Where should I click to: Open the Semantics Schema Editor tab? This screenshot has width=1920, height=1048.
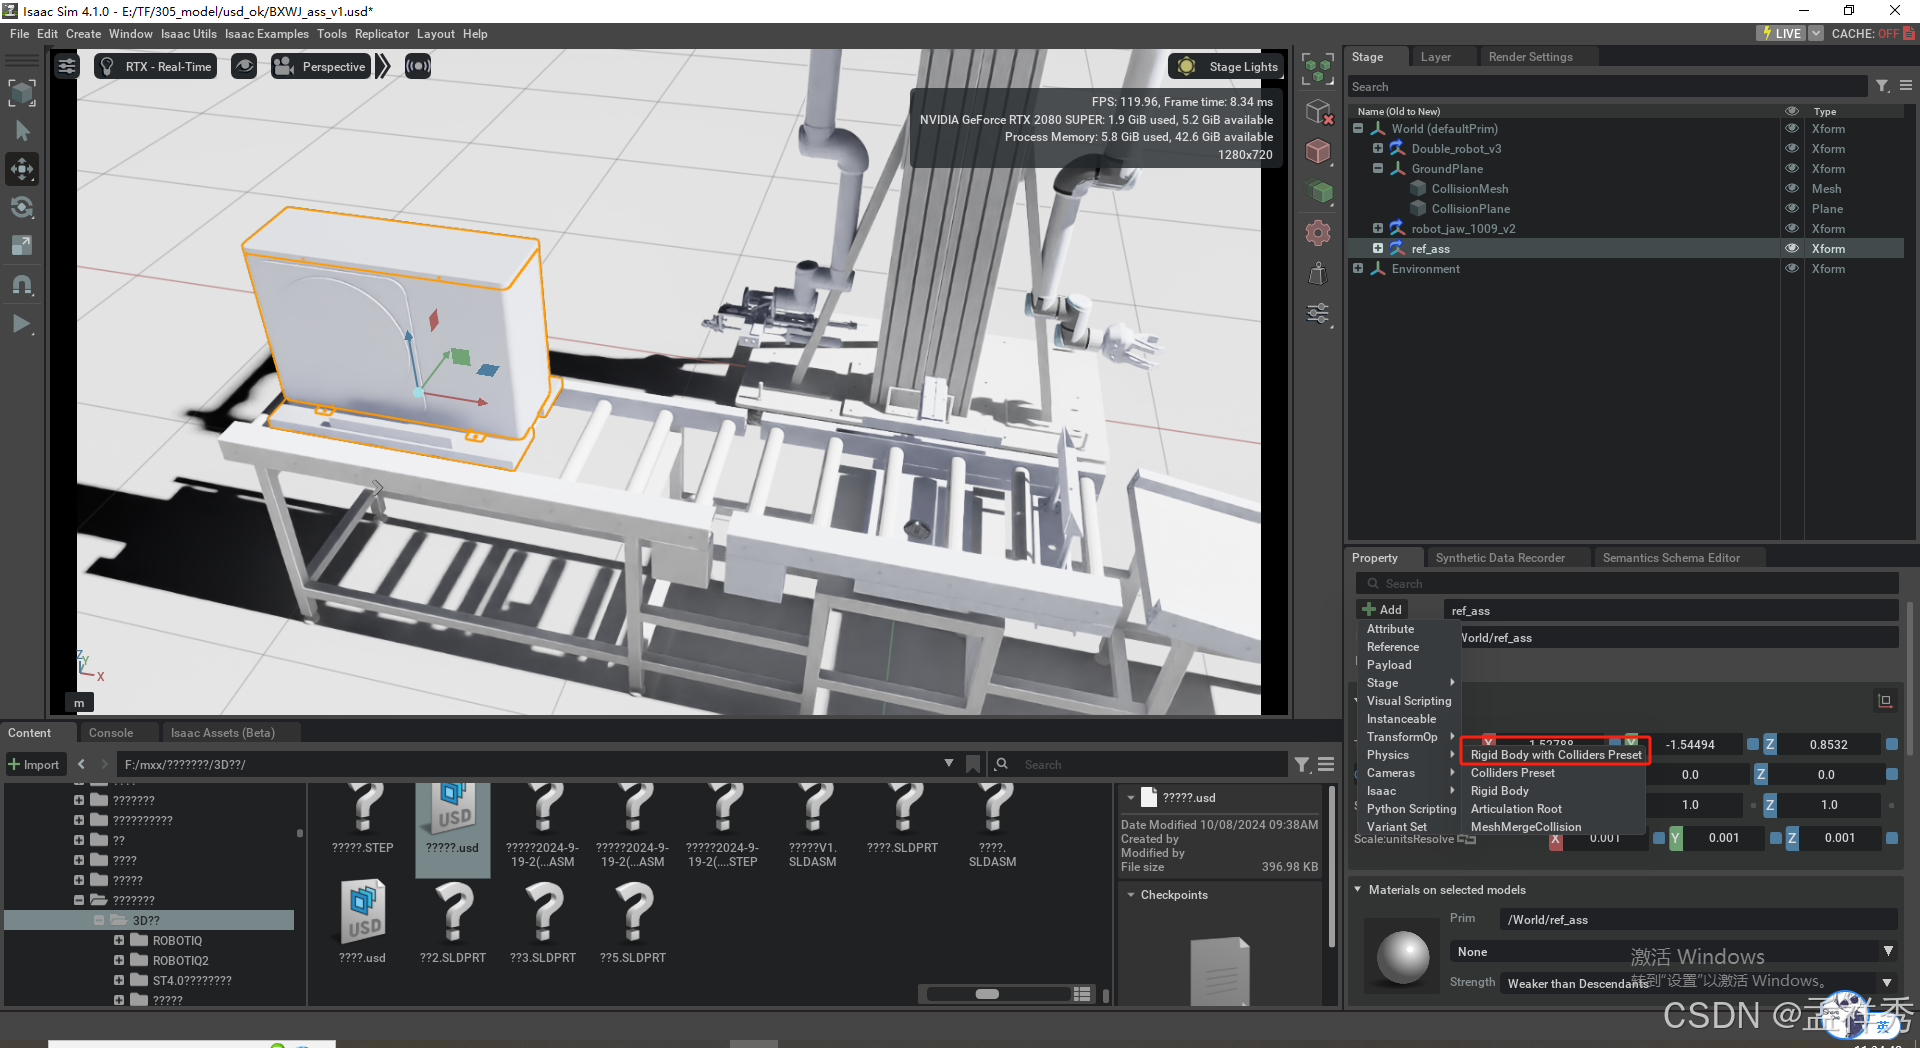point(1671,558)
